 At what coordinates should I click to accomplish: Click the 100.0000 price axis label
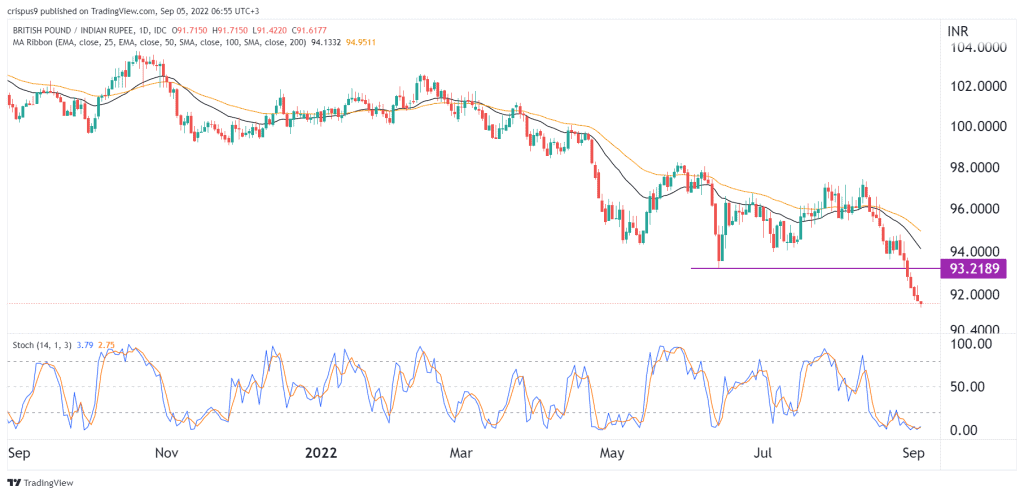[978, 126]
